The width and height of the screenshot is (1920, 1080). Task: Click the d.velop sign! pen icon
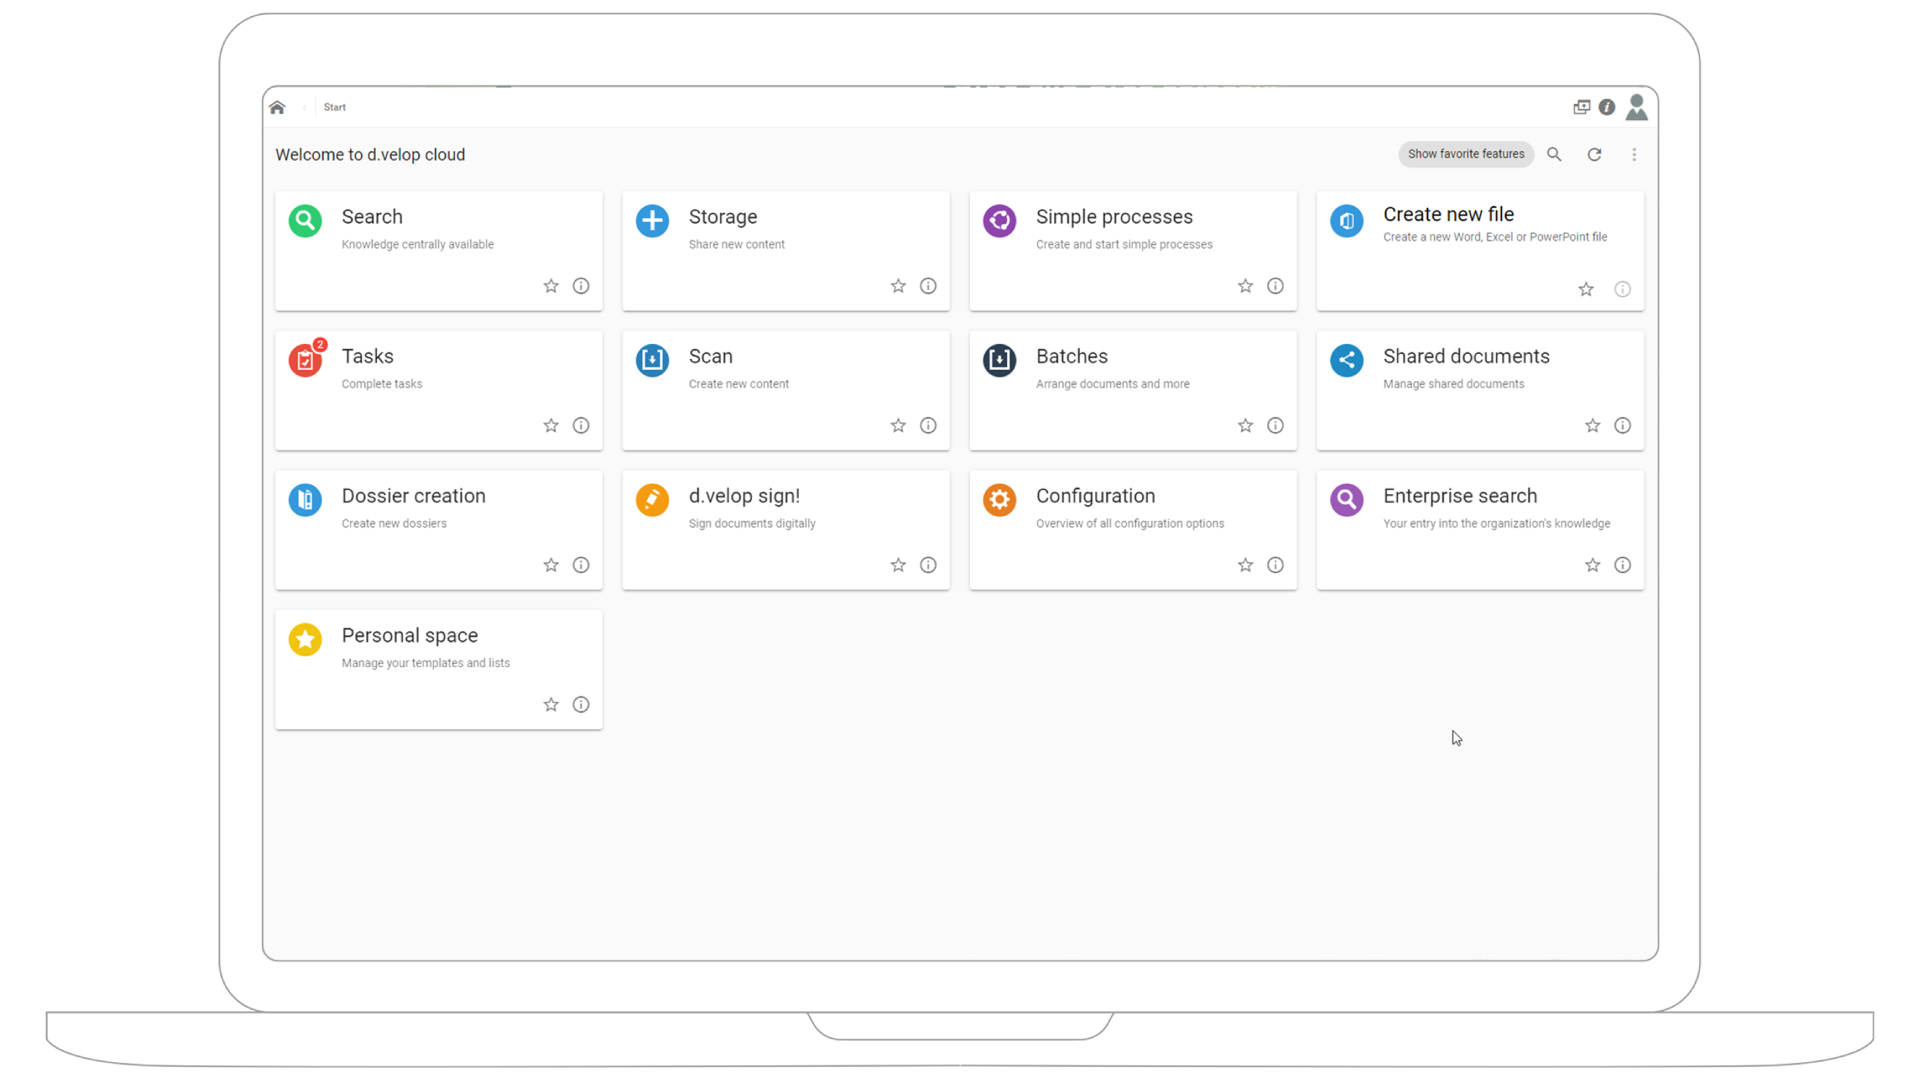point(652,500)
